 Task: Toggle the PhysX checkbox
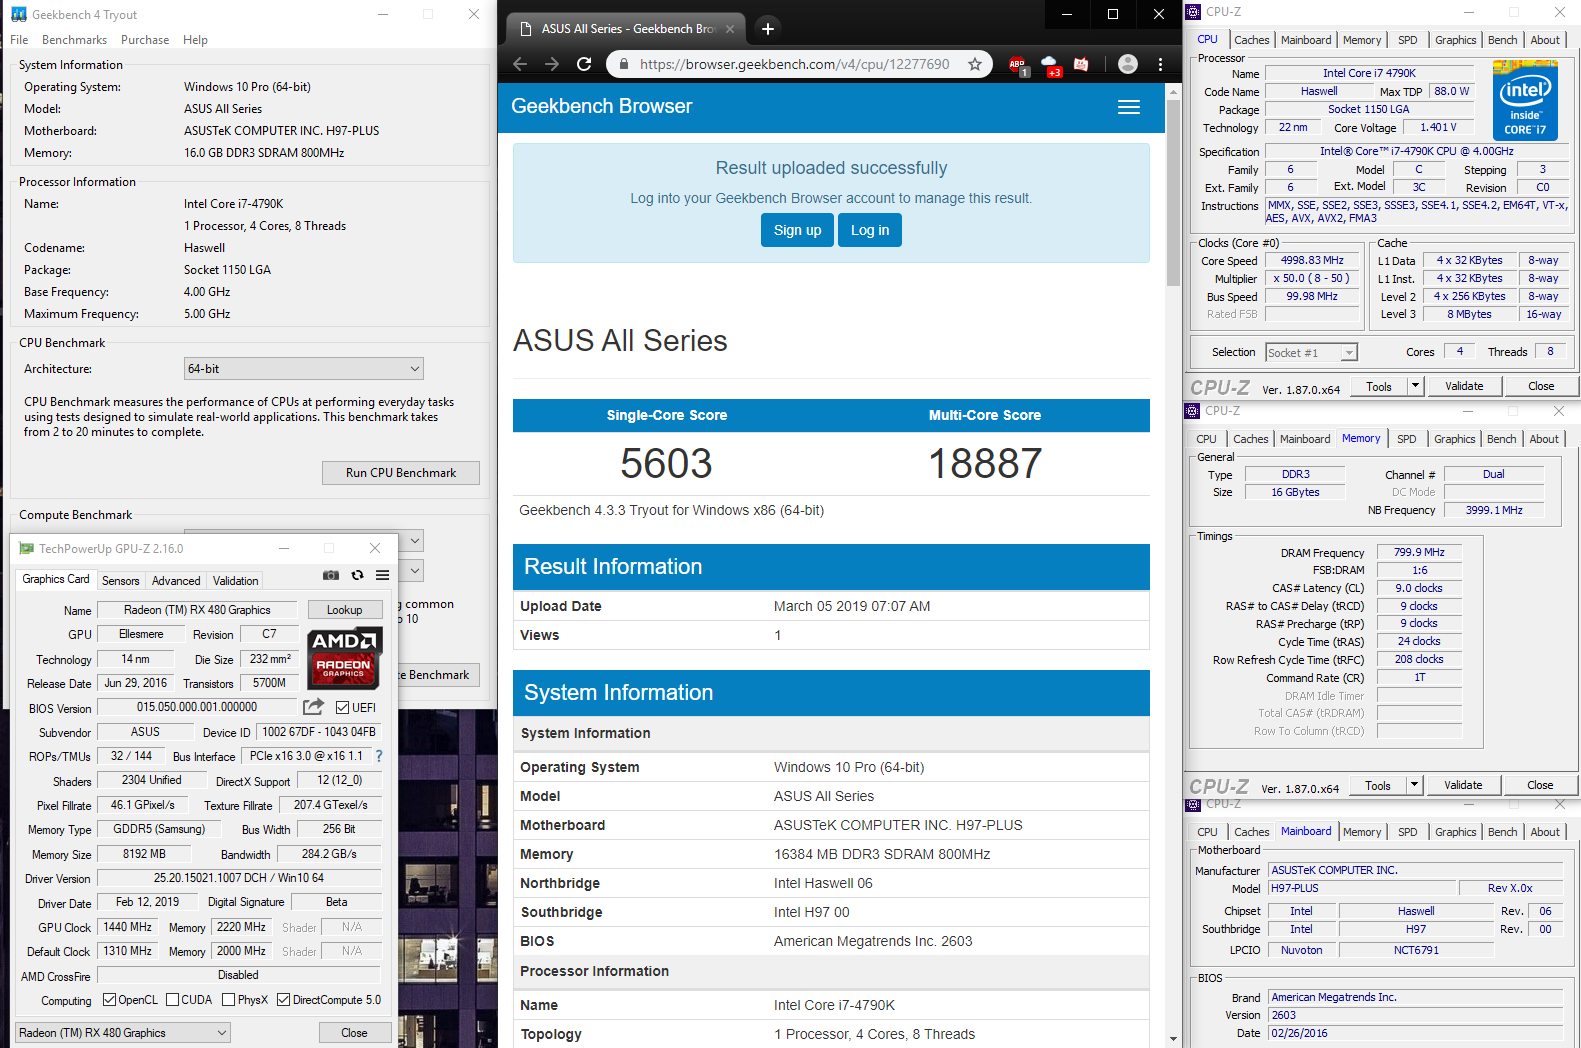229,1000
